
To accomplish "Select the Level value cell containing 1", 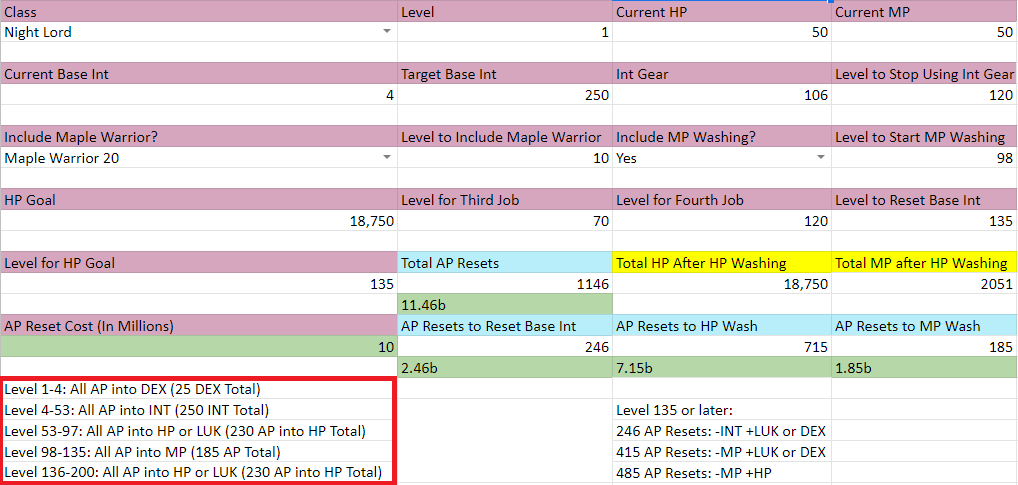I will pyautogui.click(x=505, y=33).
